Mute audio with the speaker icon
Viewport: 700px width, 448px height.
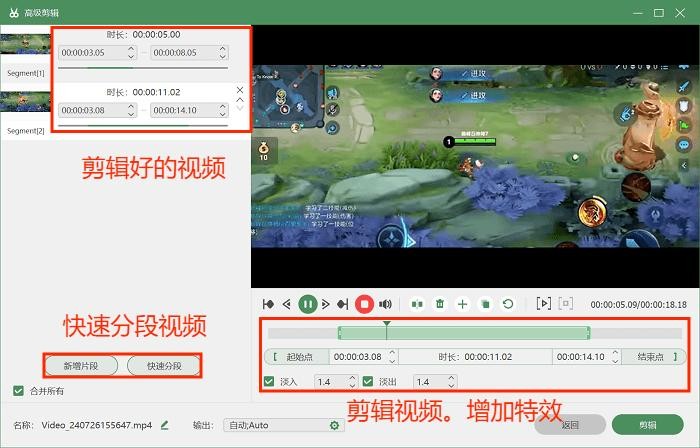click(x=385, y=303)
